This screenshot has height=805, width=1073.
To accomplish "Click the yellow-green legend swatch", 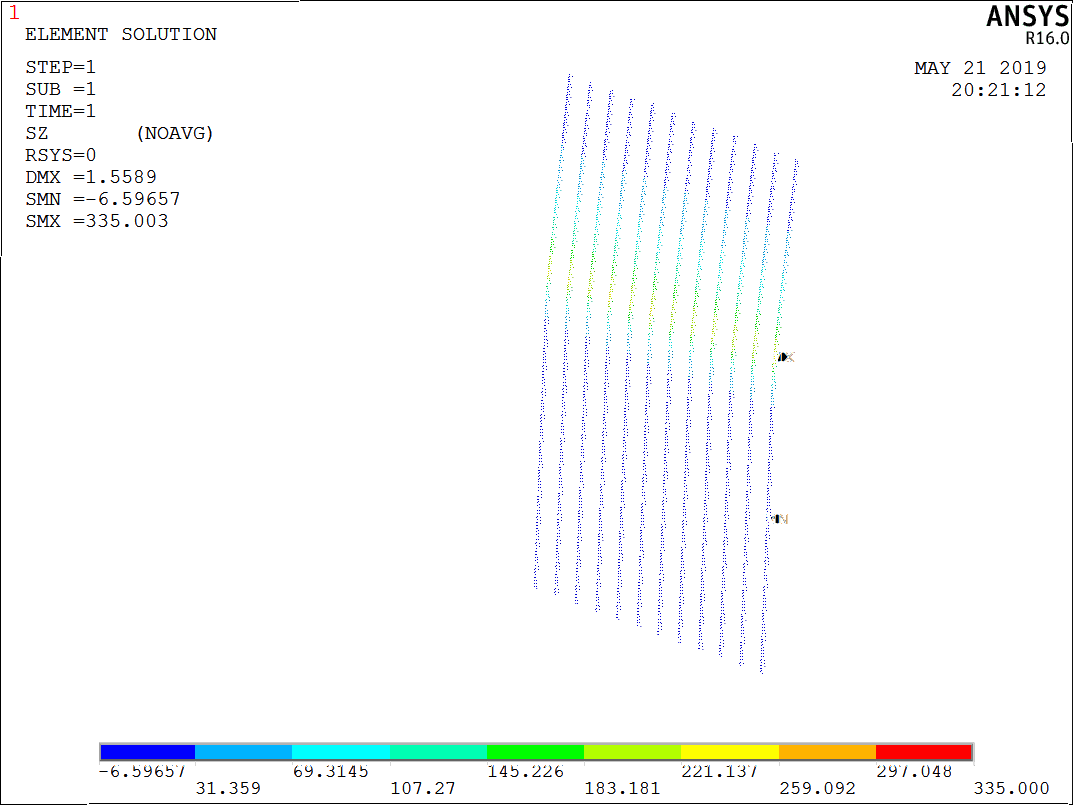I will [632, 752].
